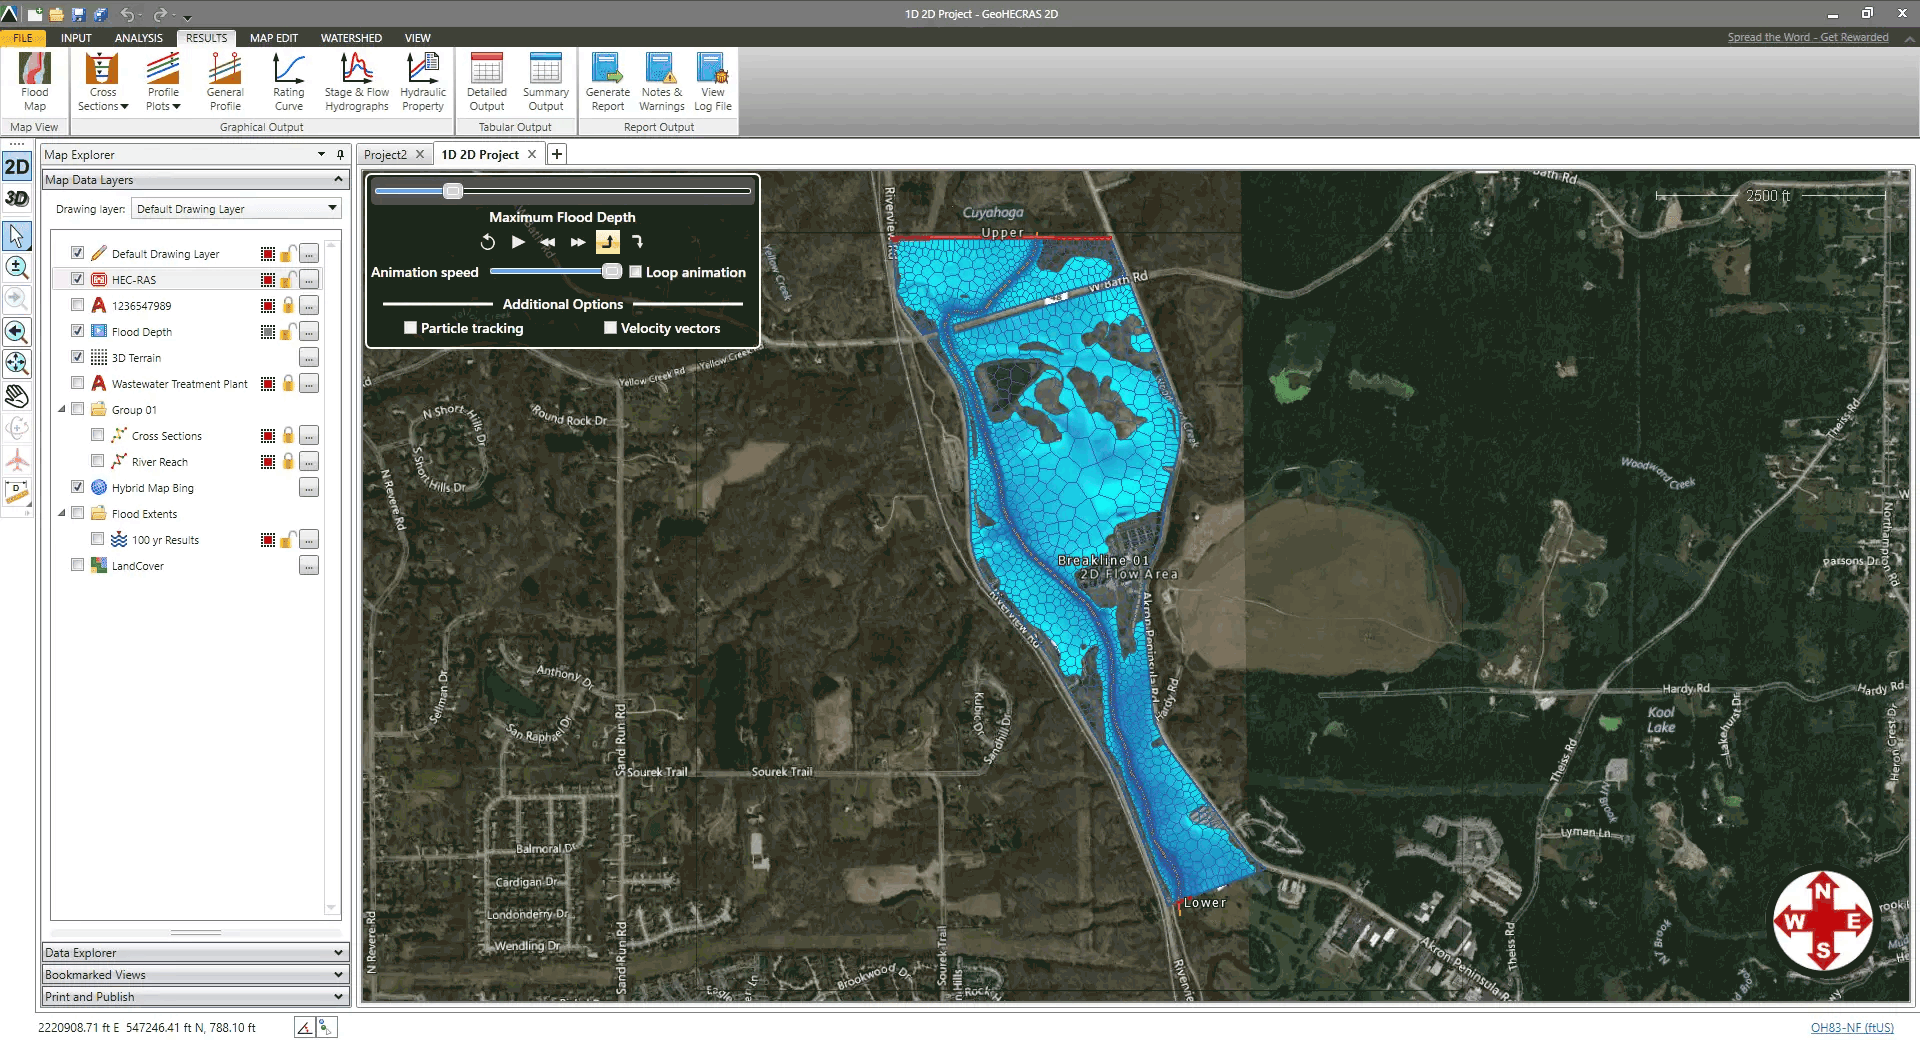Select the Pan hand tool
Screen dimensions: 1920x1040
[x=16, y=396]
